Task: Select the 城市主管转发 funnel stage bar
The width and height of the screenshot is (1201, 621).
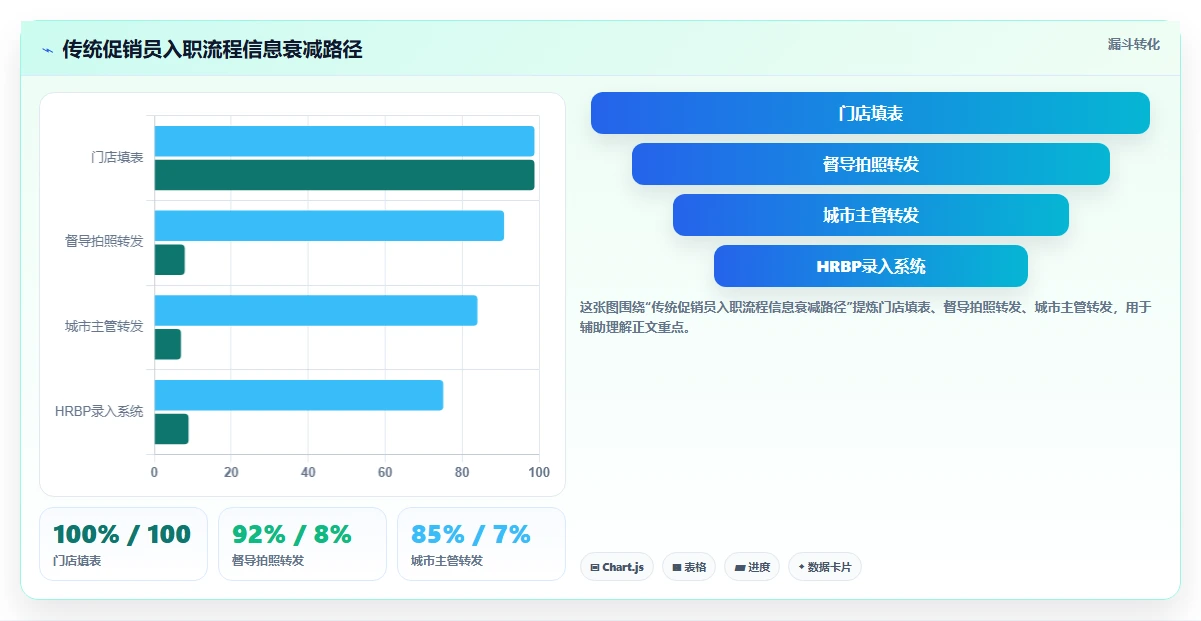Action: [870, 215]
